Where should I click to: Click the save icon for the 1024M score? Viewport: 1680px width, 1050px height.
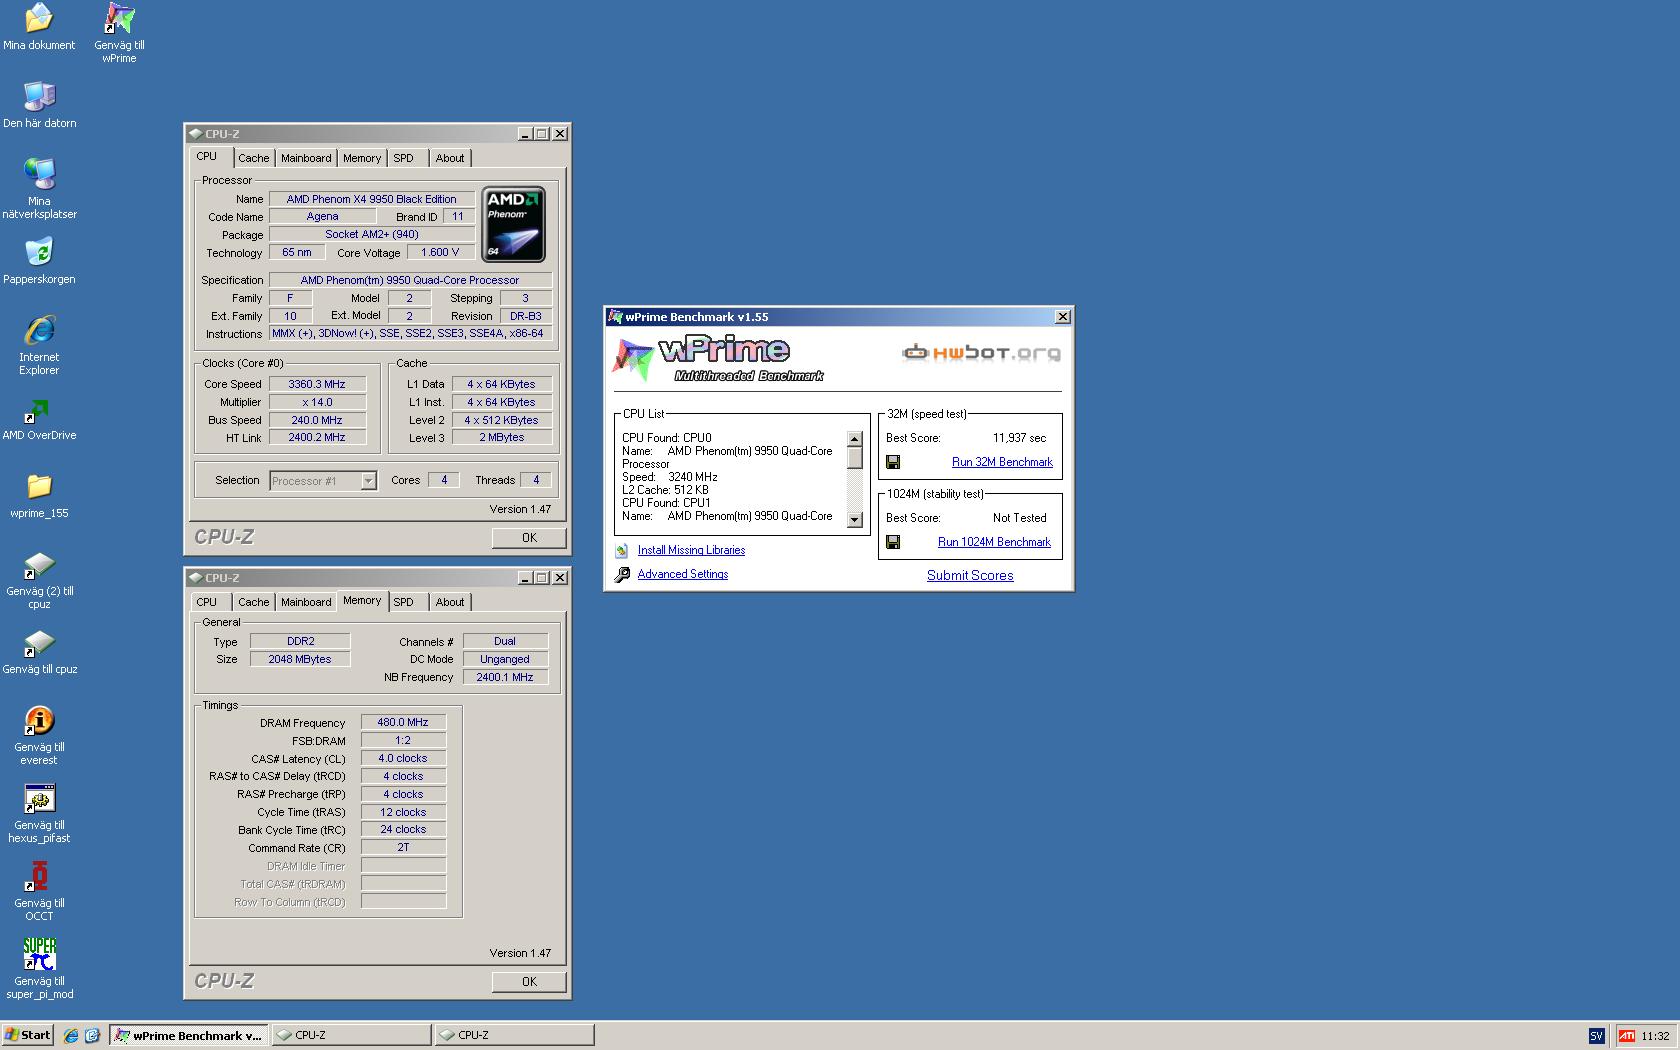pyautogui.click(x=893, y=542)
